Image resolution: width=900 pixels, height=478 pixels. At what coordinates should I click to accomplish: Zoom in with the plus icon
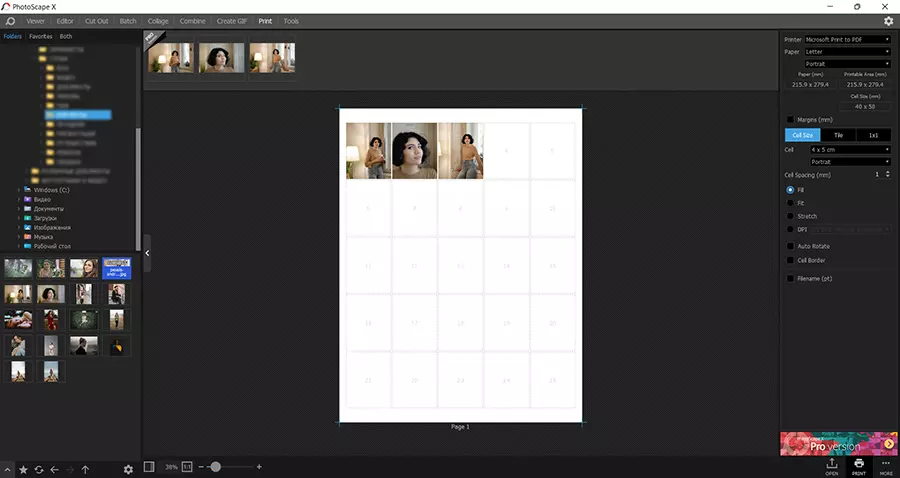coord(259,467)
